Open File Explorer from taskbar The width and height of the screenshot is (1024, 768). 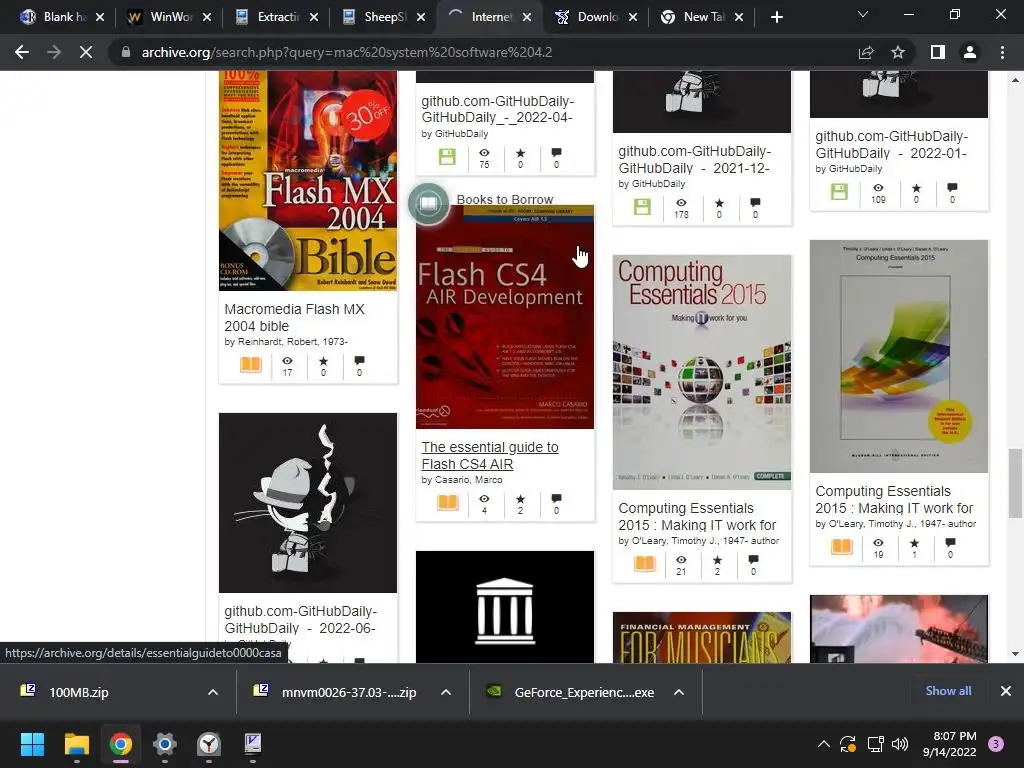point(76,744)
